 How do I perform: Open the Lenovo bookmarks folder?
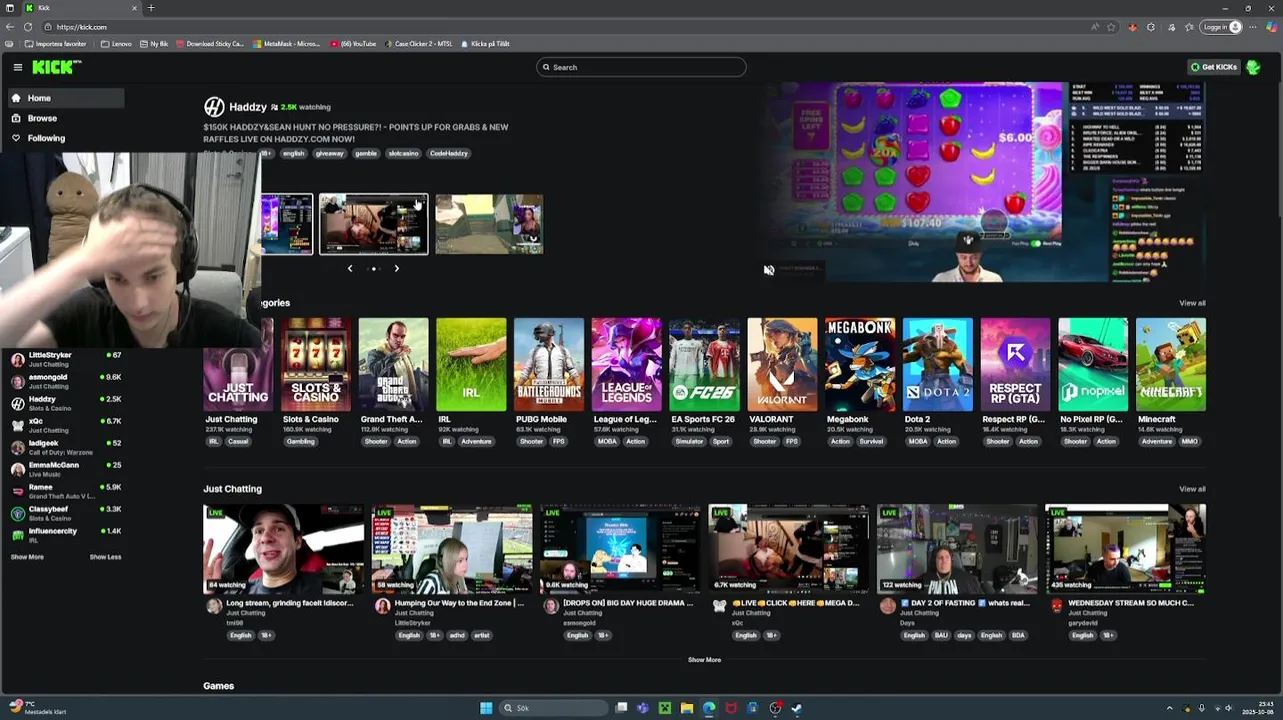pos(116,44)
